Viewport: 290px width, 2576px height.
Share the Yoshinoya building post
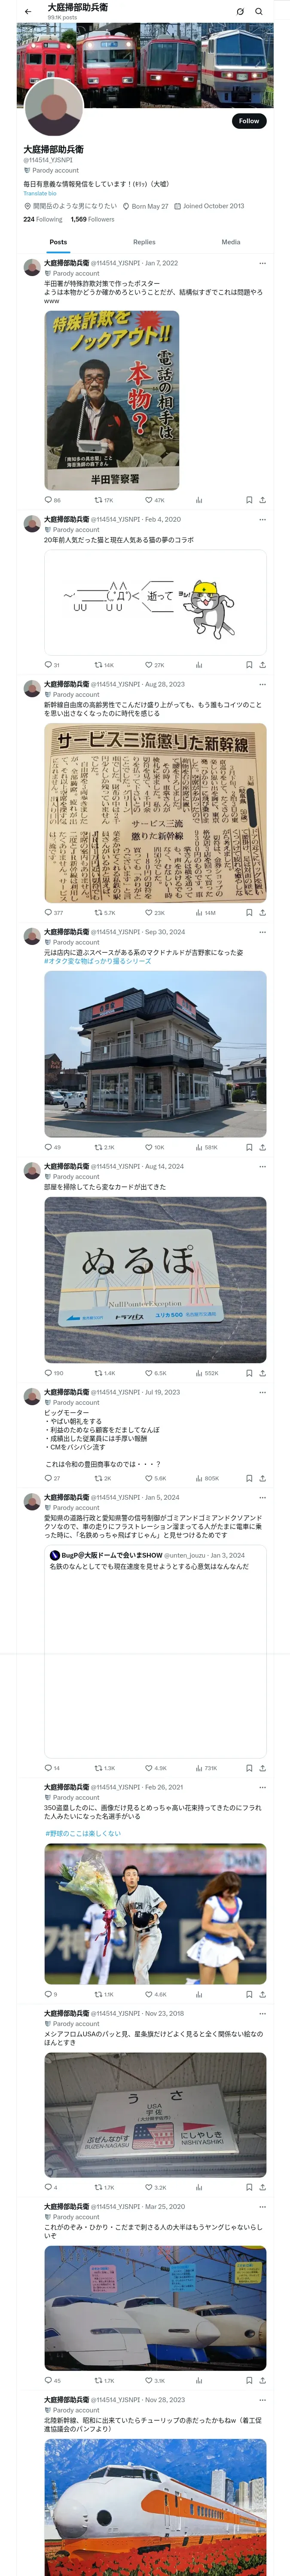(x=262, y=1147)
